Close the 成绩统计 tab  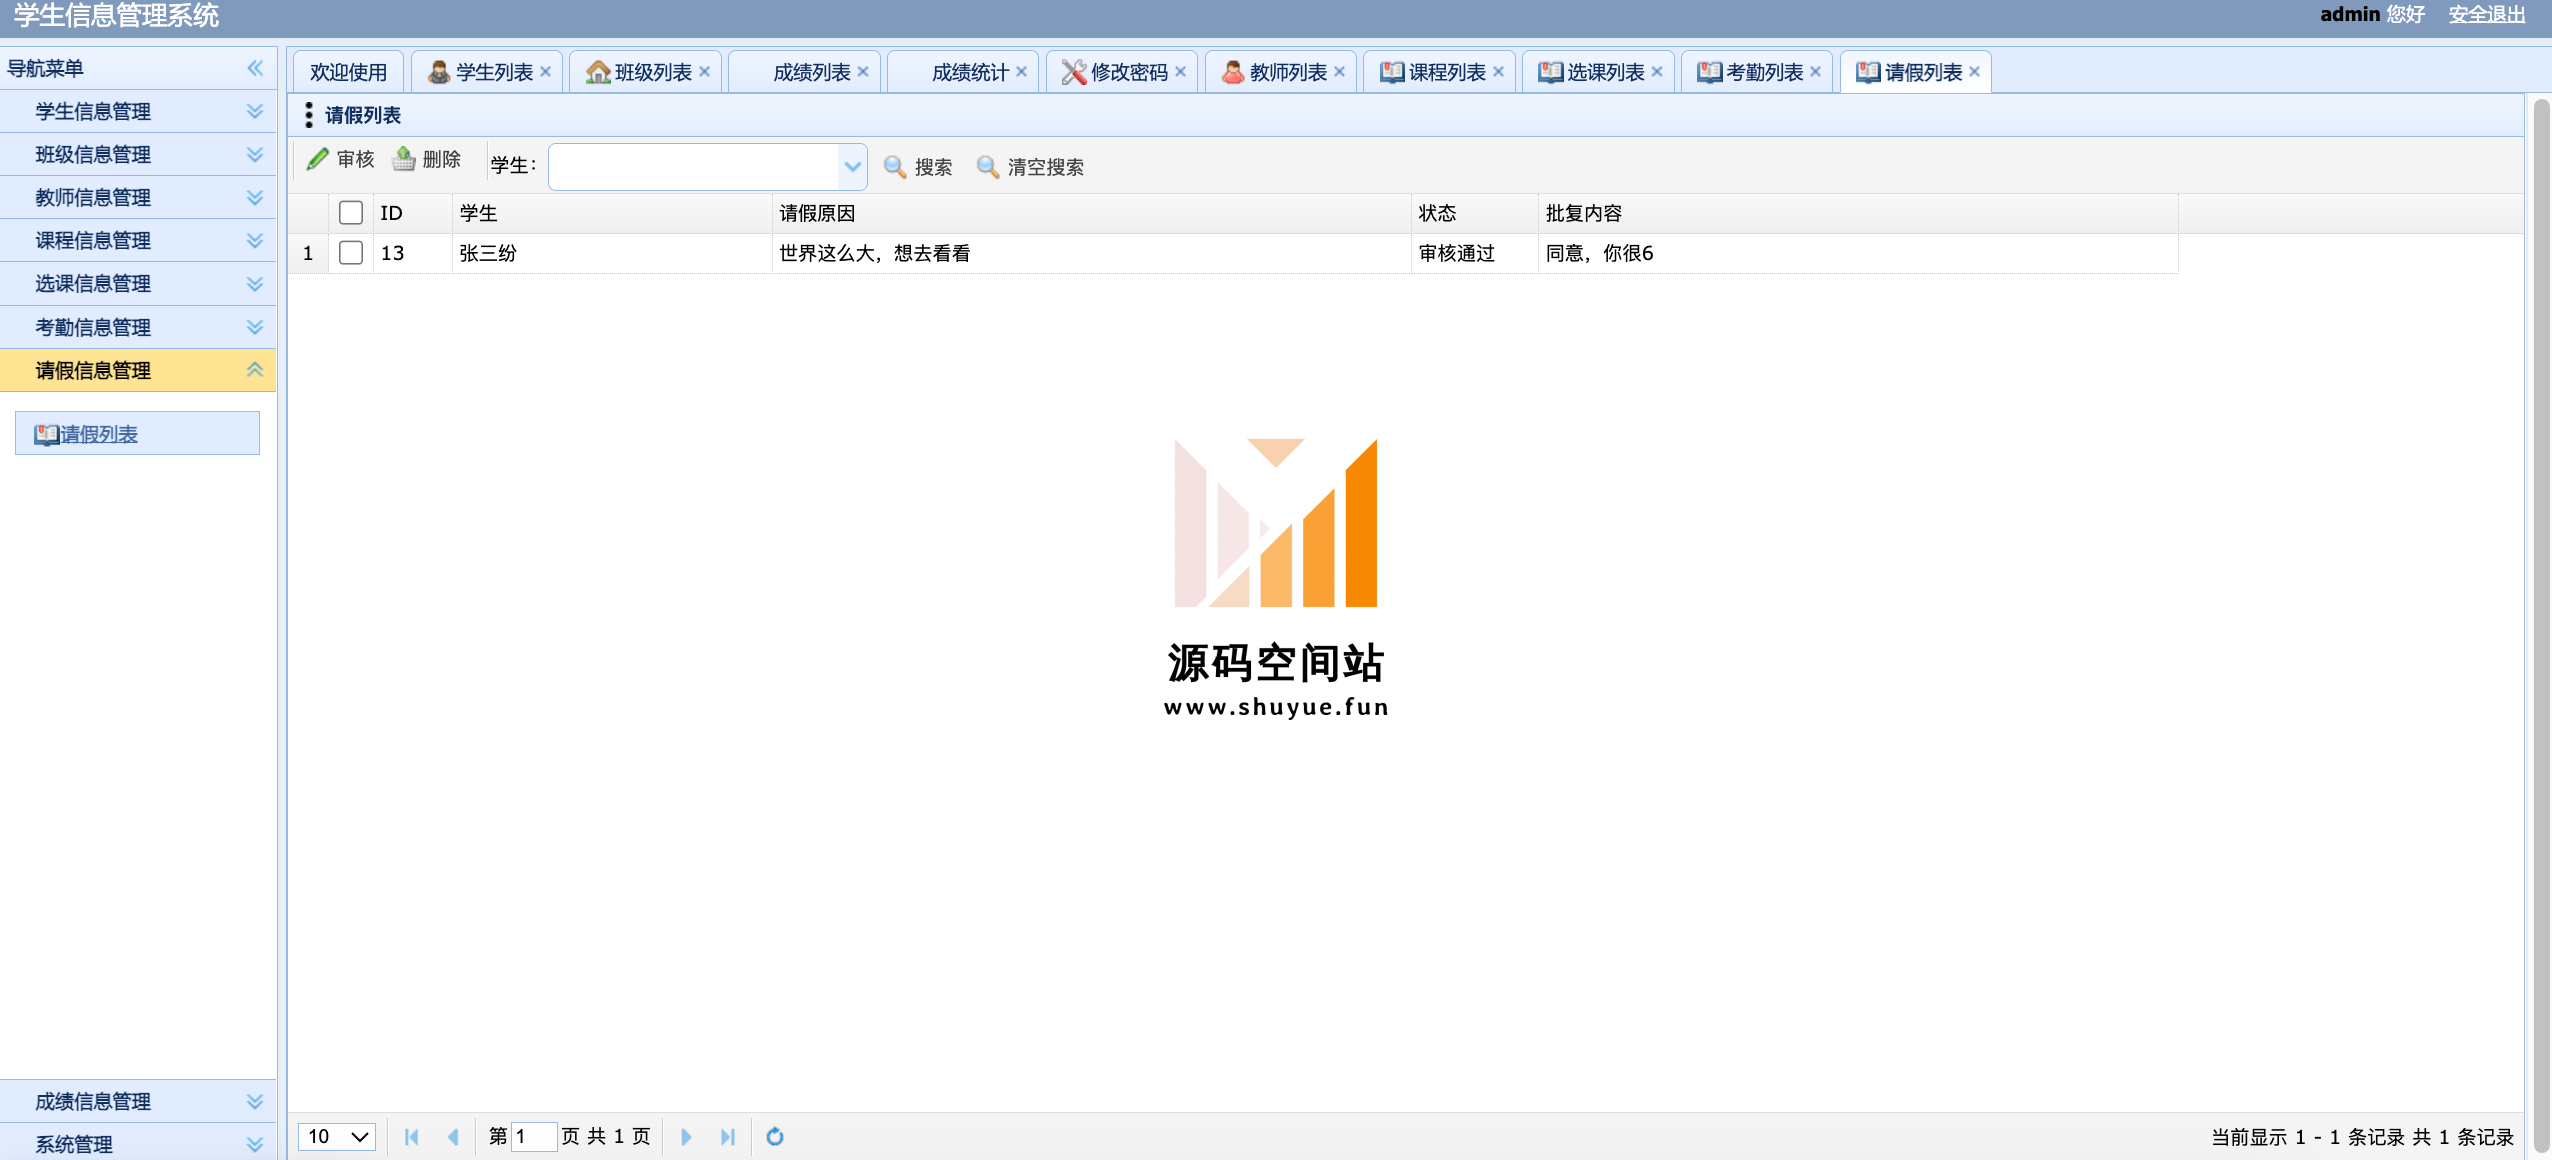point(1022,72)
